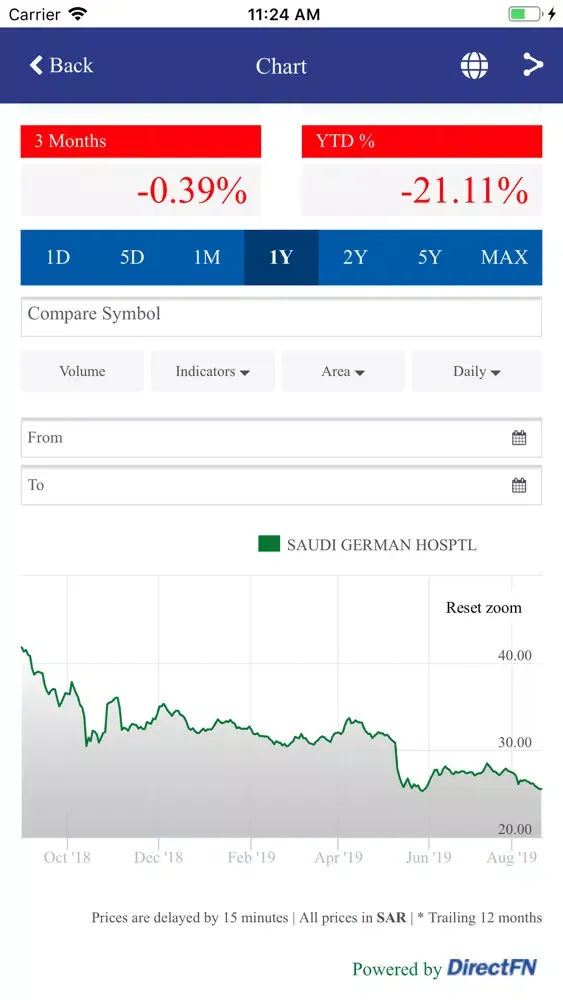Click the YTD % header label
Viewport: 563px width, 1000px height.
coord(345,141)
